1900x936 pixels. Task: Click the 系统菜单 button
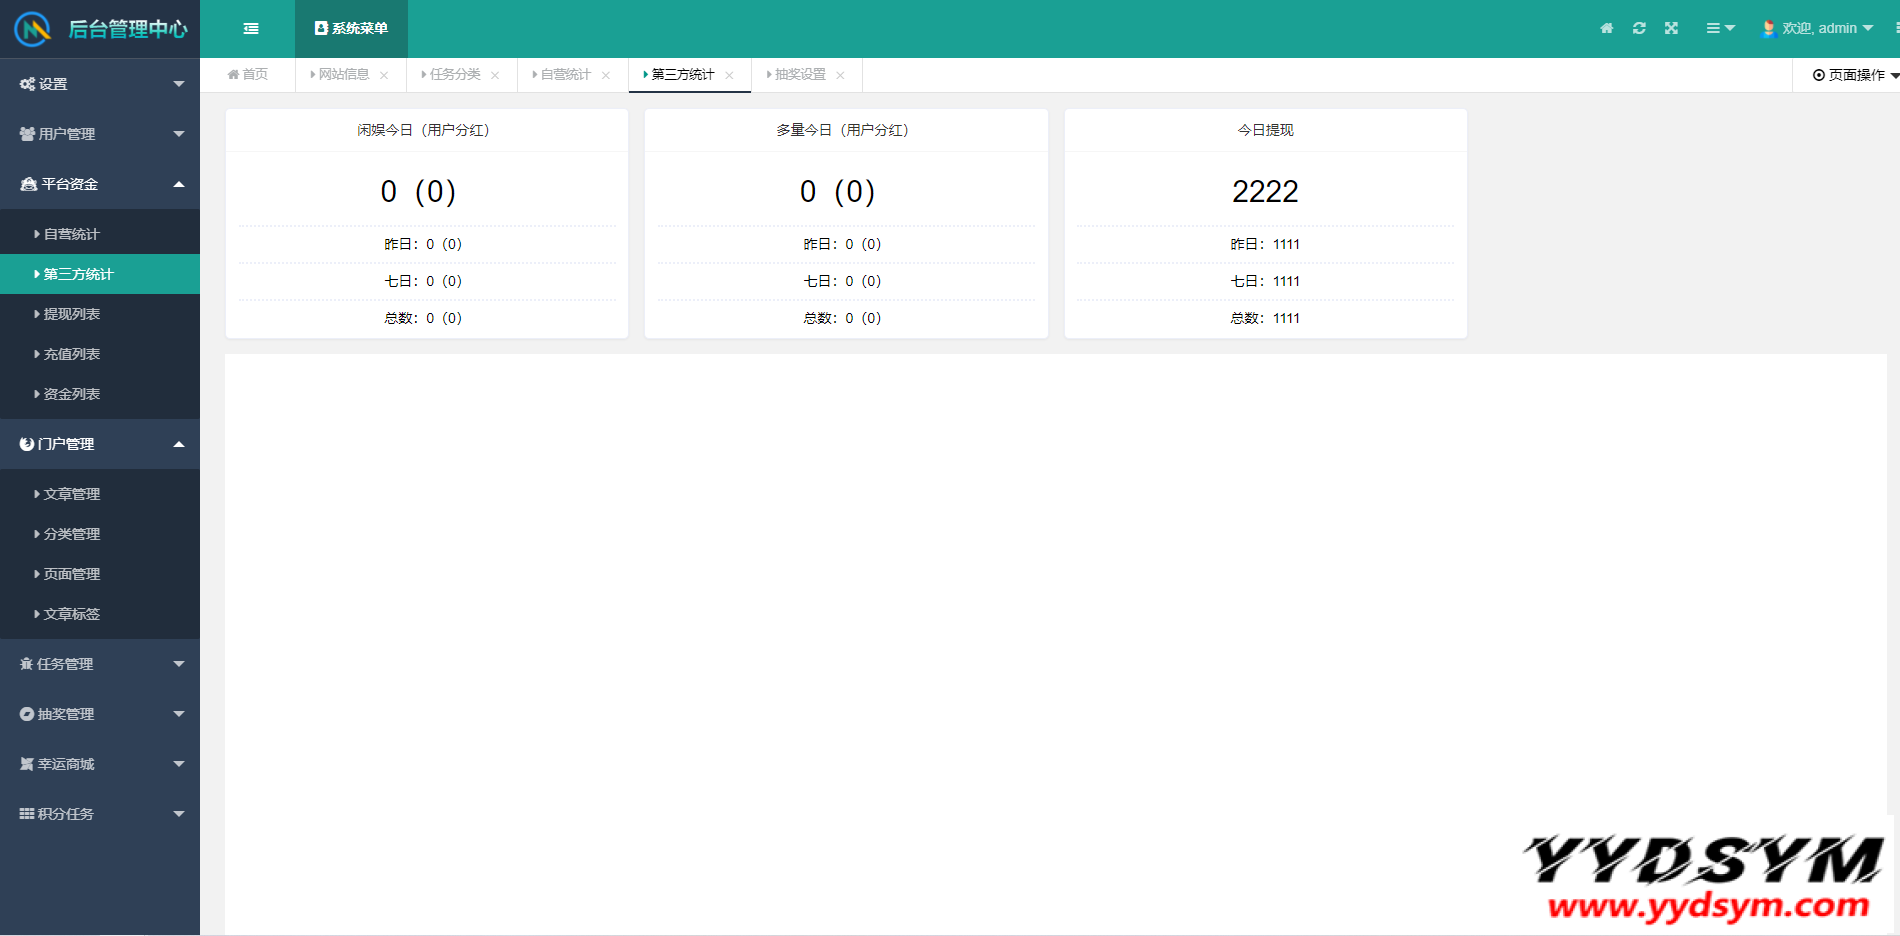[351, 29]
